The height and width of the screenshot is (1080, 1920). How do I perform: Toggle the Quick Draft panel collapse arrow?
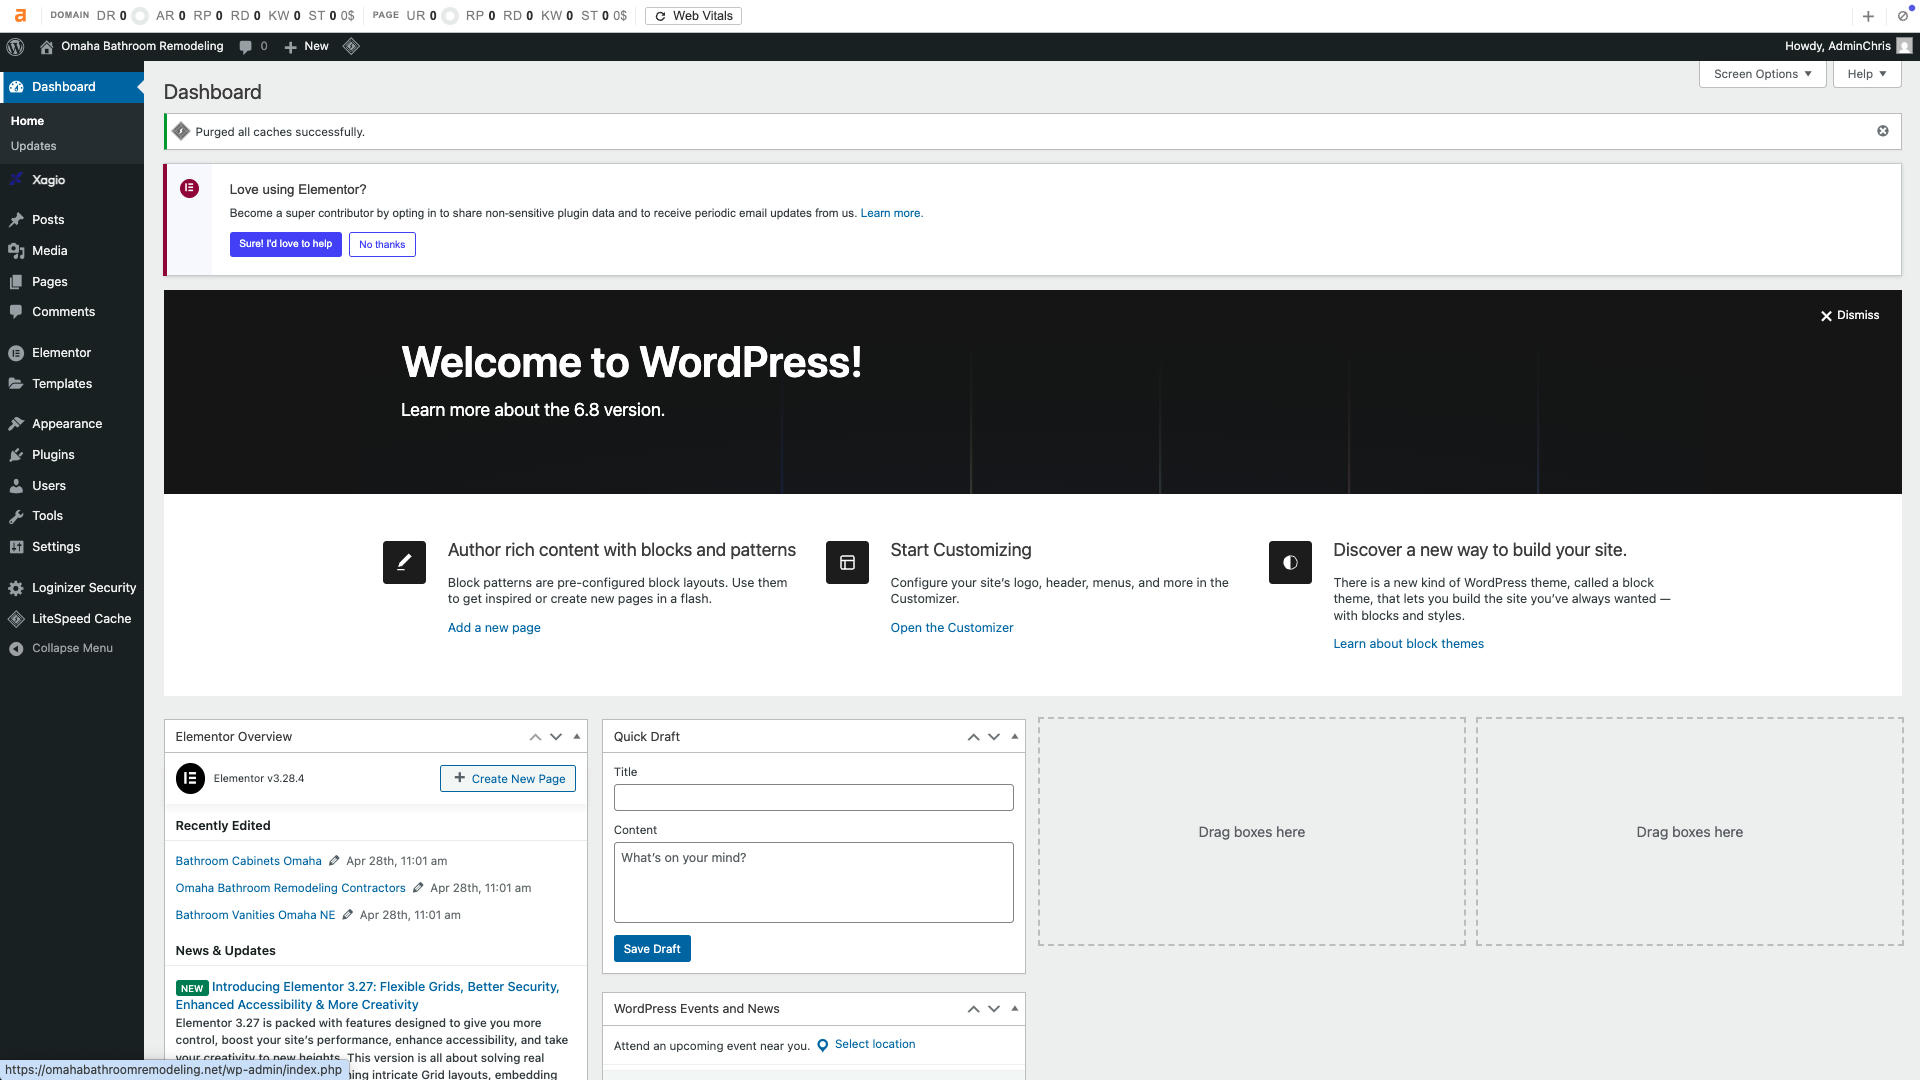[x=1015, y=736]
